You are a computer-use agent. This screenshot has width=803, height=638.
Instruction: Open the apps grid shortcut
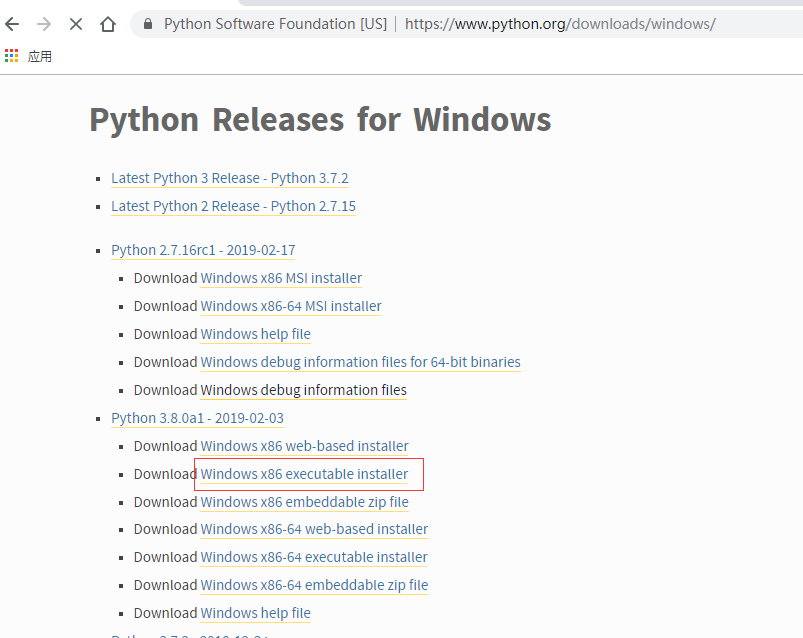[x=11, y=56]
